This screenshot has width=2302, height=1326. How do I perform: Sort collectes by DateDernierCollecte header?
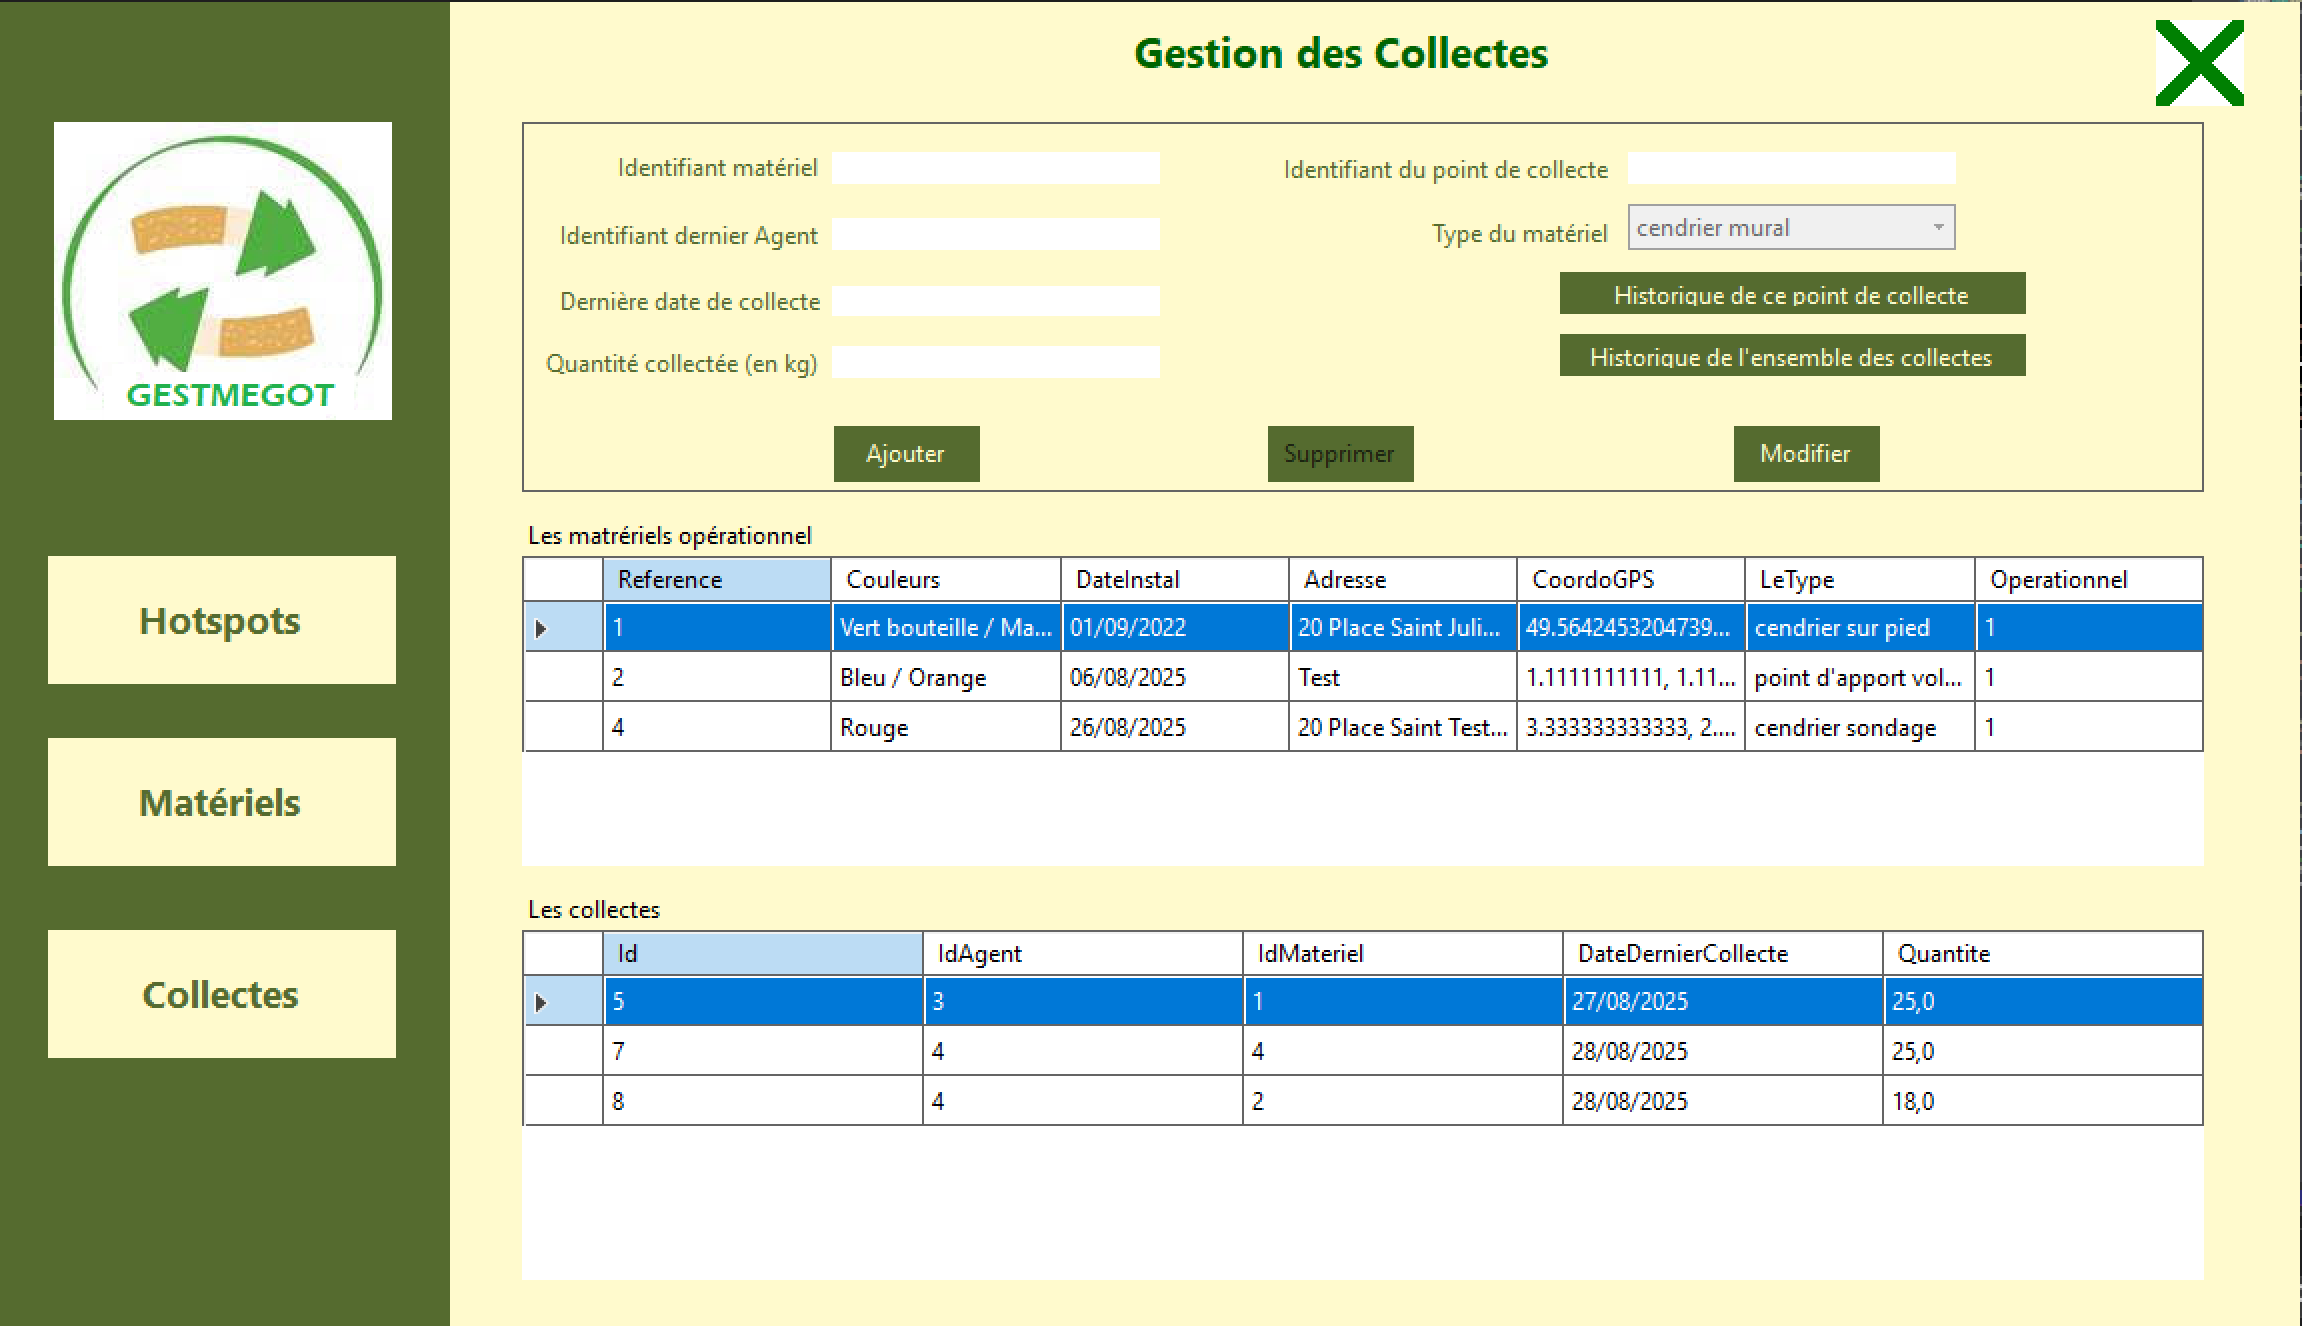click(1721, 954)
